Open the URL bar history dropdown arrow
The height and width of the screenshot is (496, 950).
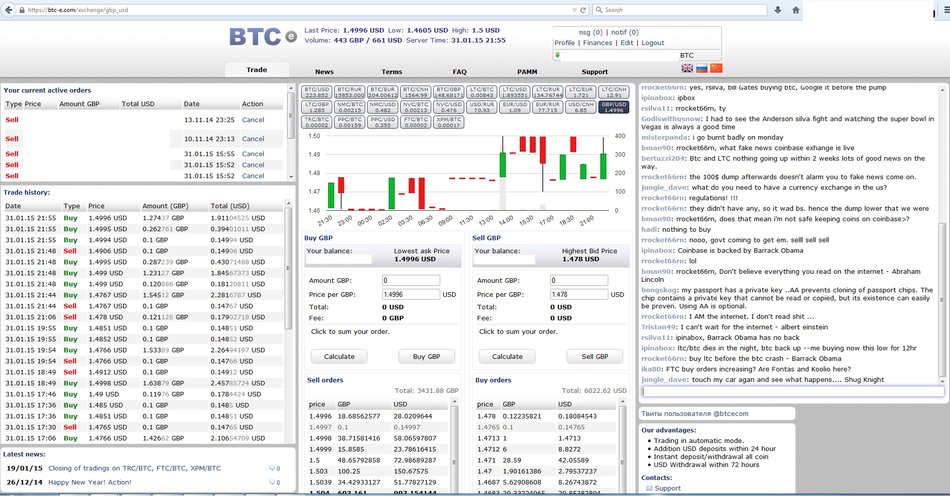(574, 10)
